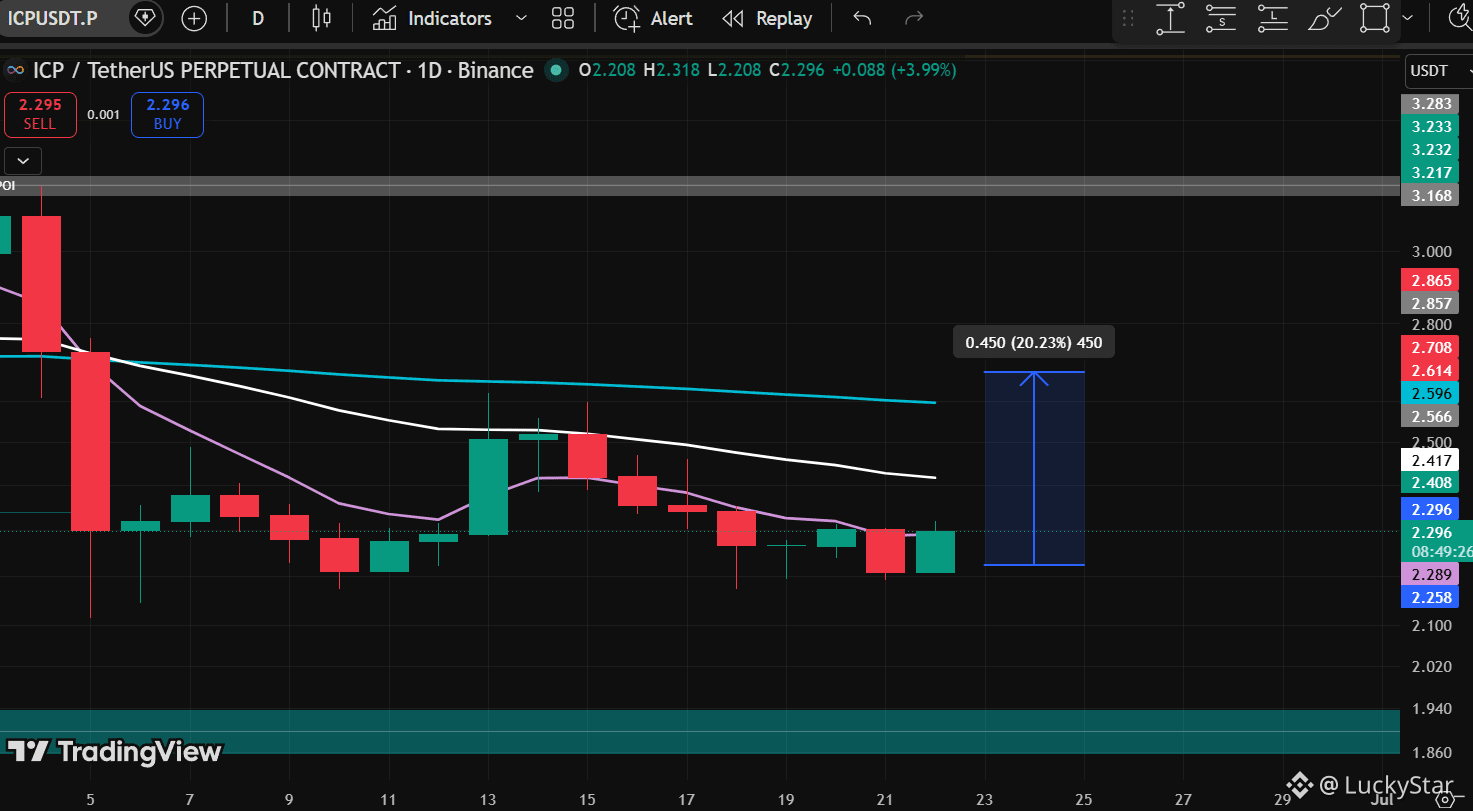Add a symbol to compare with plus icon

point(194,18)
